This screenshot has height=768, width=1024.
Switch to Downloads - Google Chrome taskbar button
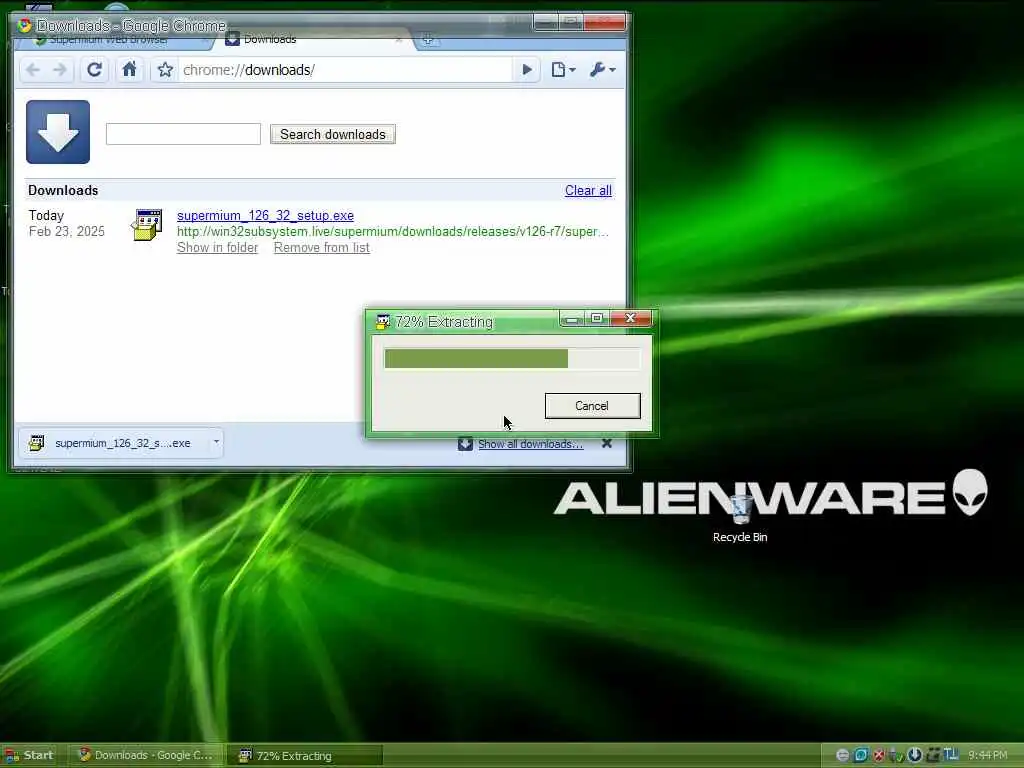[145, 755]
